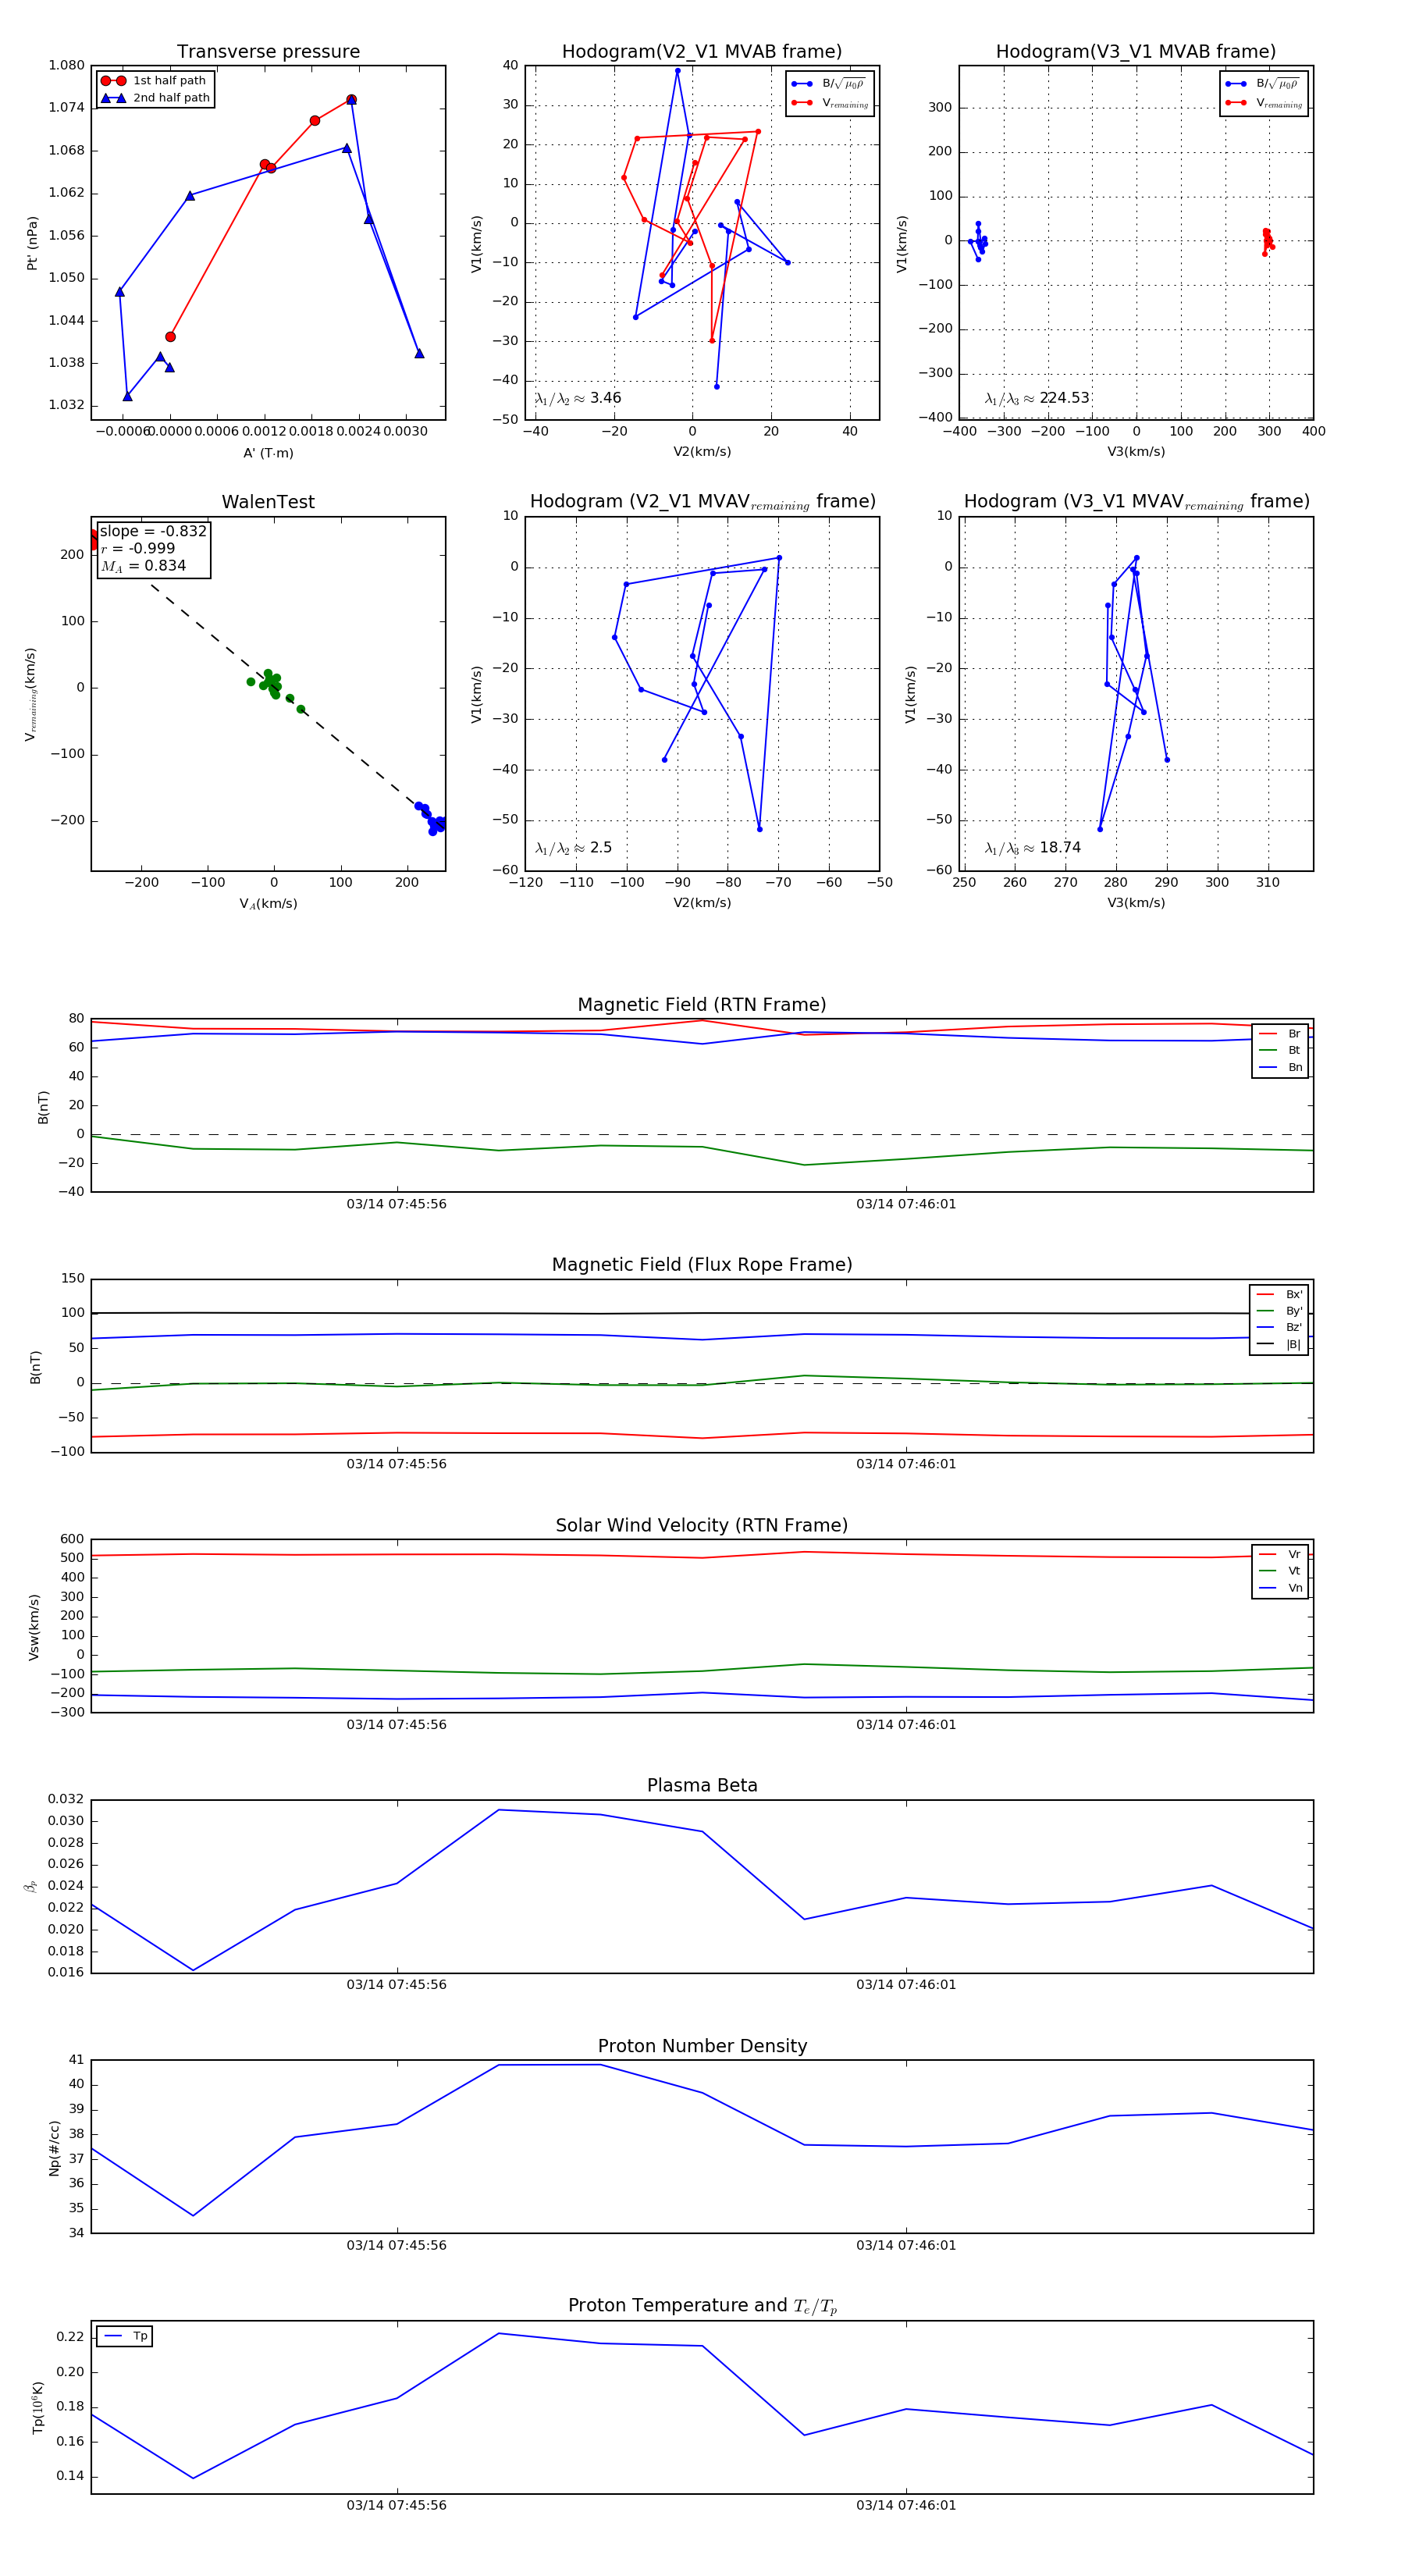Click the 'Plasma Beta' plot title
Screen dimensions: 1405x2576
point(702,1785)
